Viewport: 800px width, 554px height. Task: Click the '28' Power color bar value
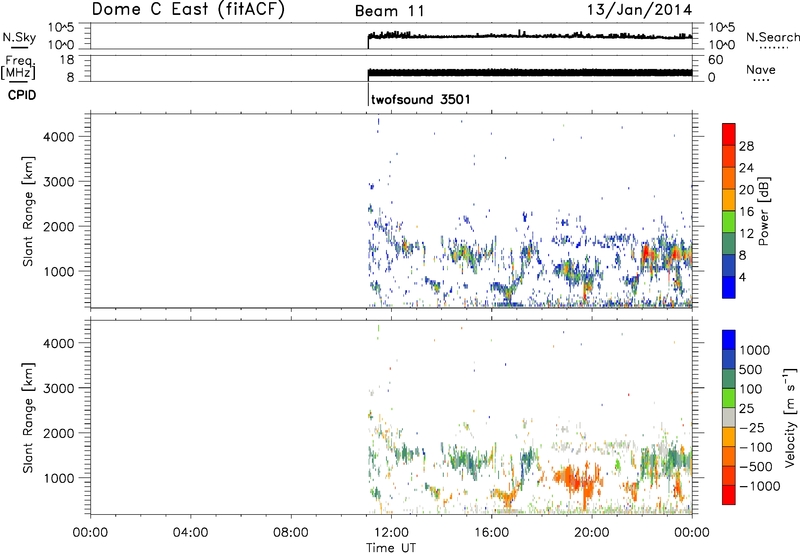(x=746, y=146)
